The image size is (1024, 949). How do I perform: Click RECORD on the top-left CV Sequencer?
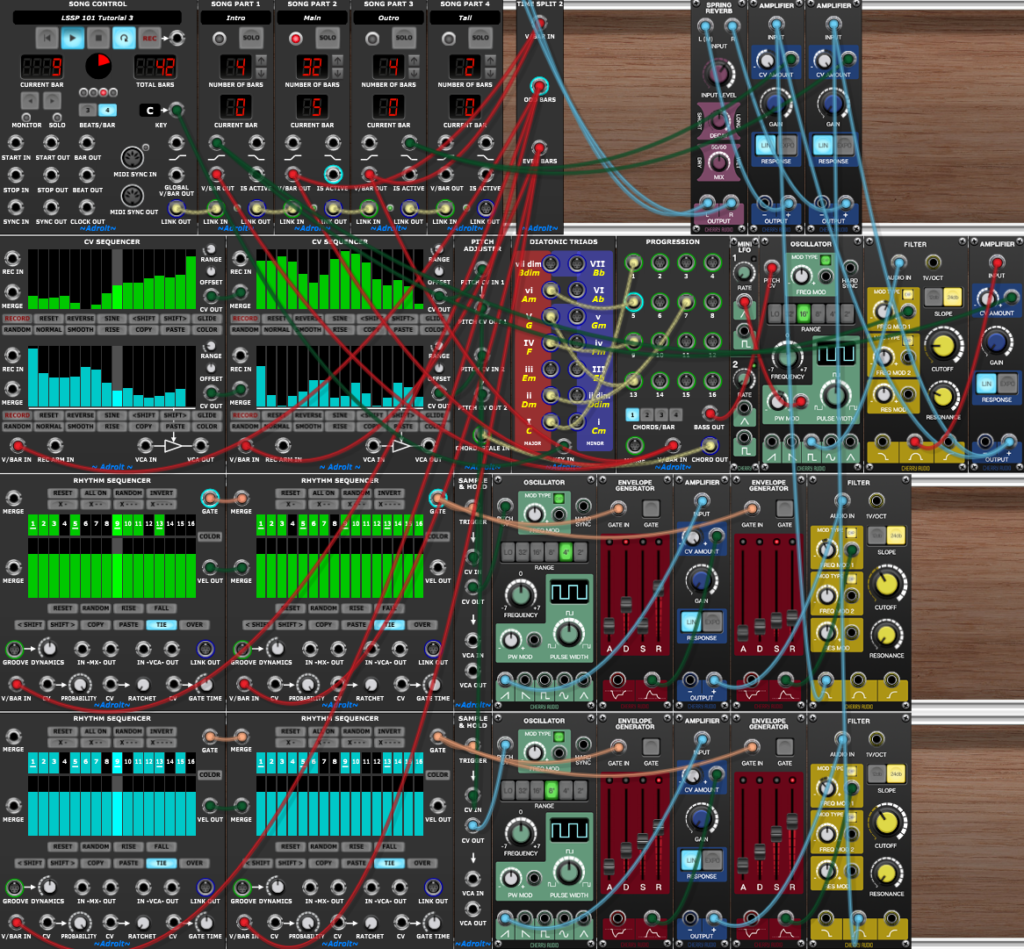[17, 319]
